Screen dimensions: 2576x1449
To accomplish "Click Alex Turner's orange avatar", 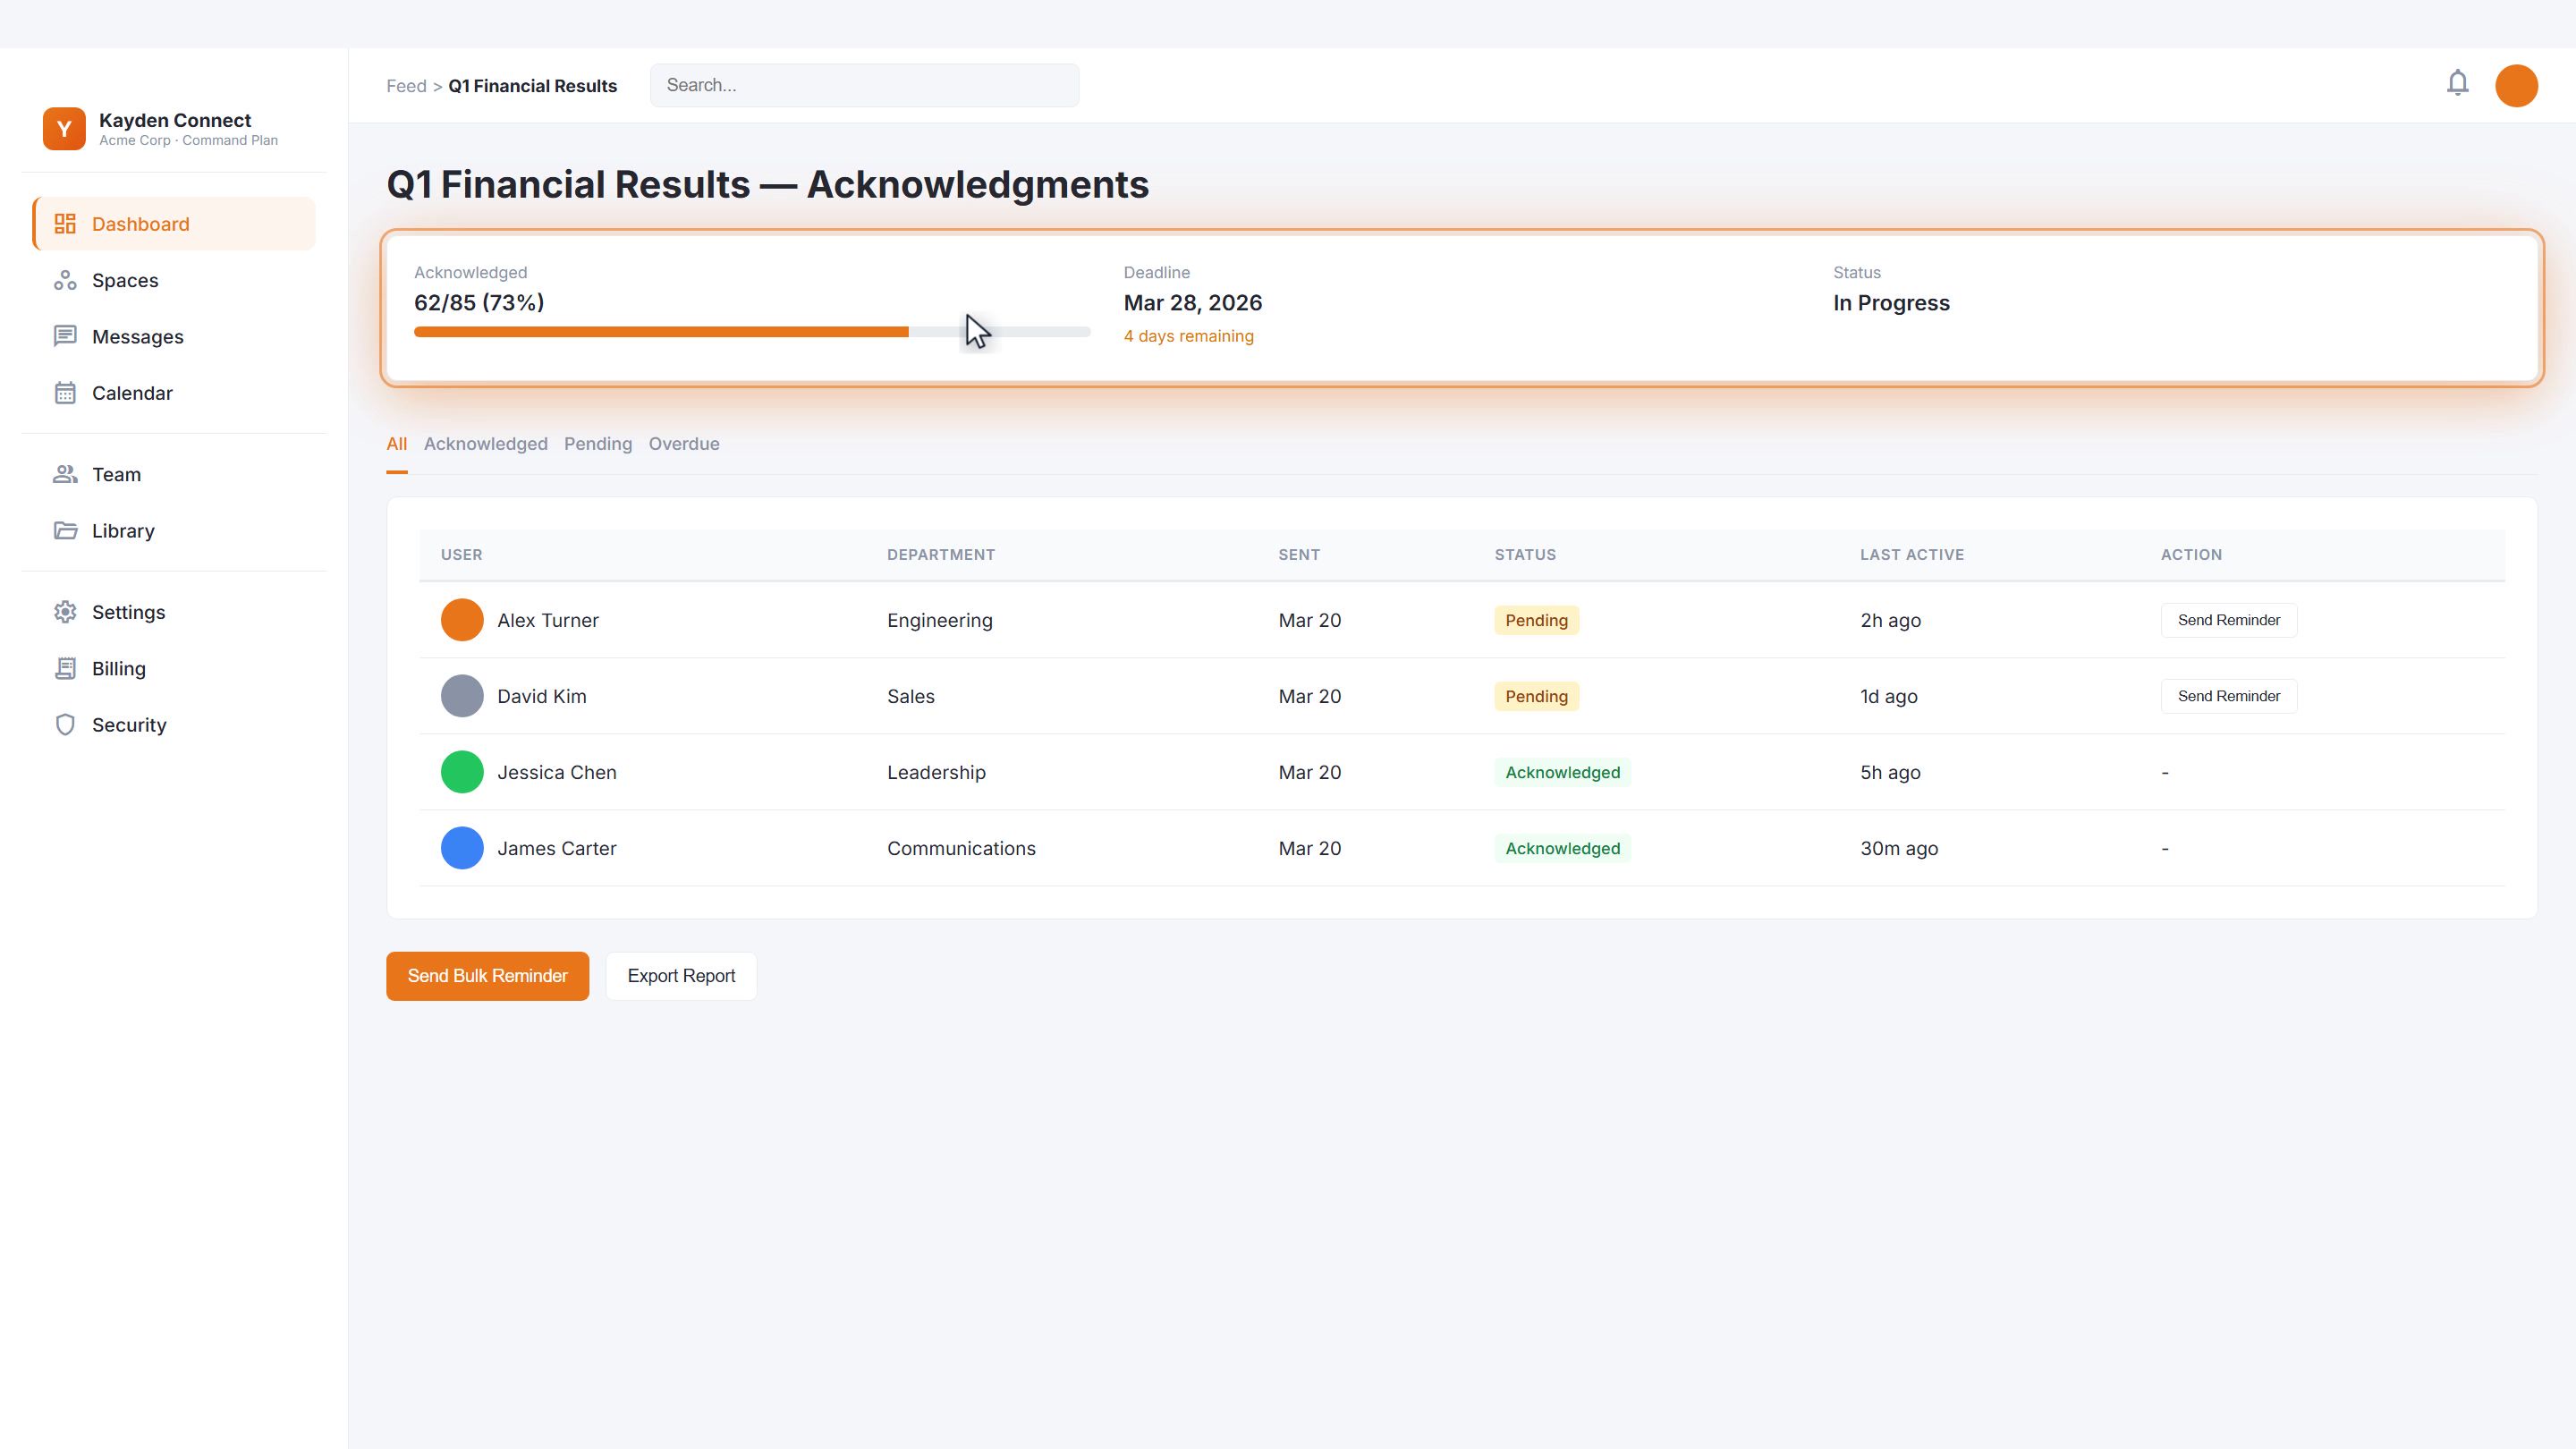I will pos(462,620).
